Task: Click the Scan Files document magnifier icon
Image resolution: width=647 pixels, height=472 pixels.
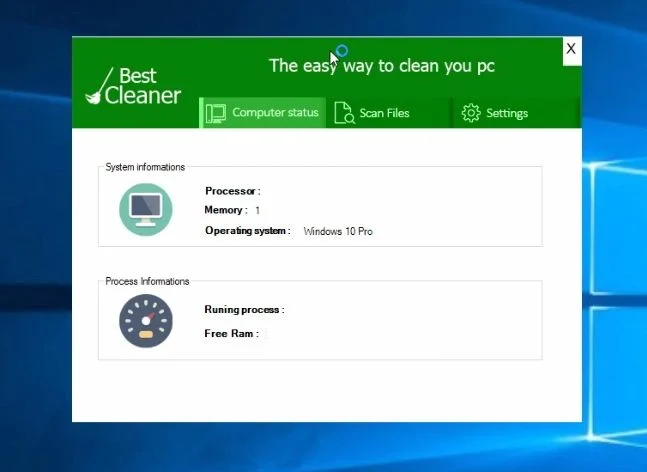Action: pos(345,113)
